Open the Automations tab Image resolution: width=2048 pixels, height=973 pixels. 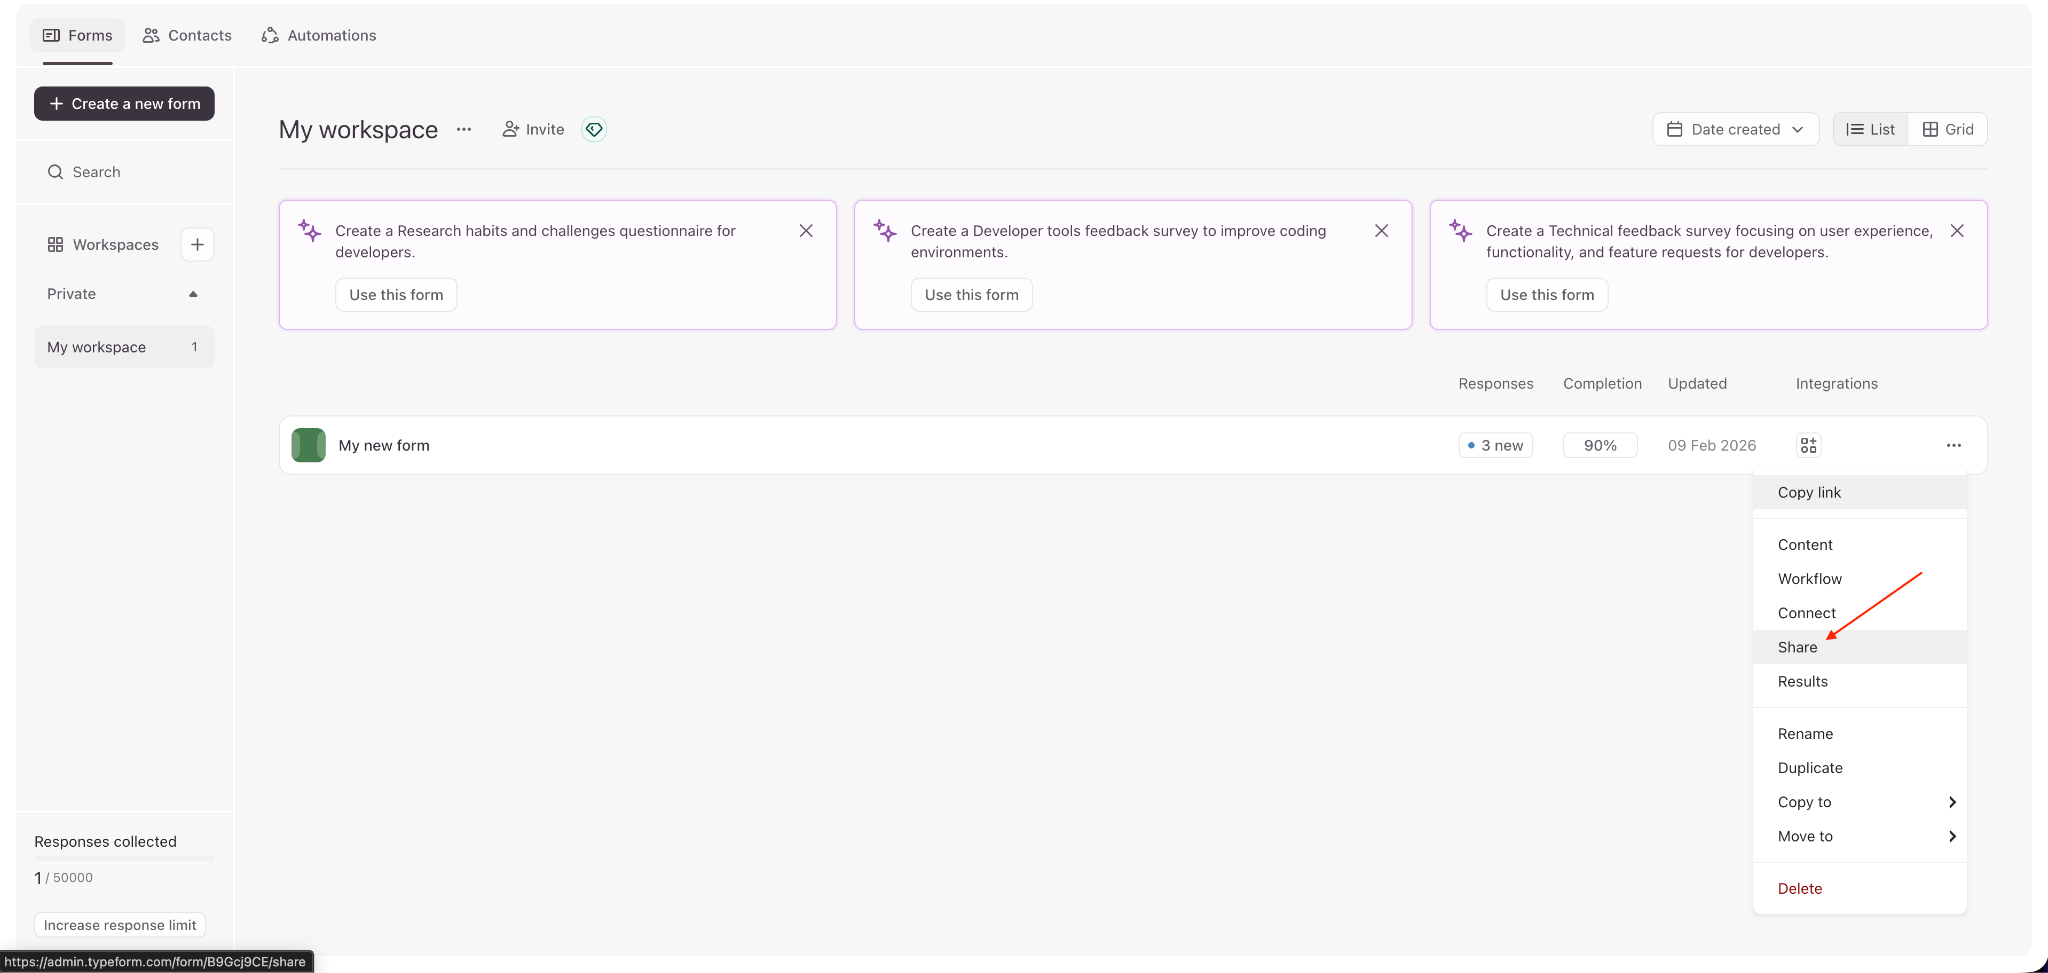point(319,35)
